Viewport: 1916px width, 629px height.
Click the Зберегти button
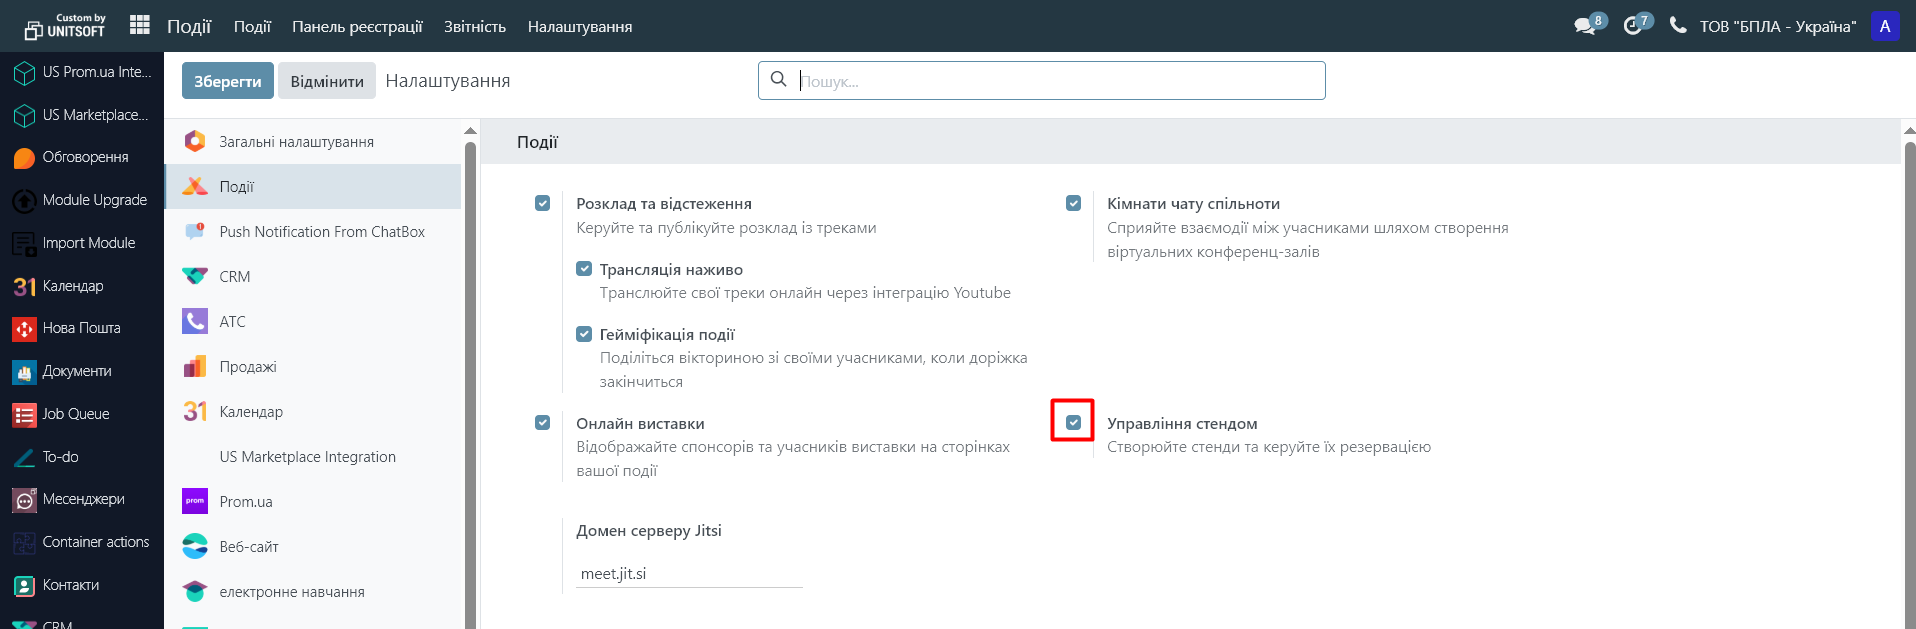pyautogui.click(x=227, y=81)
